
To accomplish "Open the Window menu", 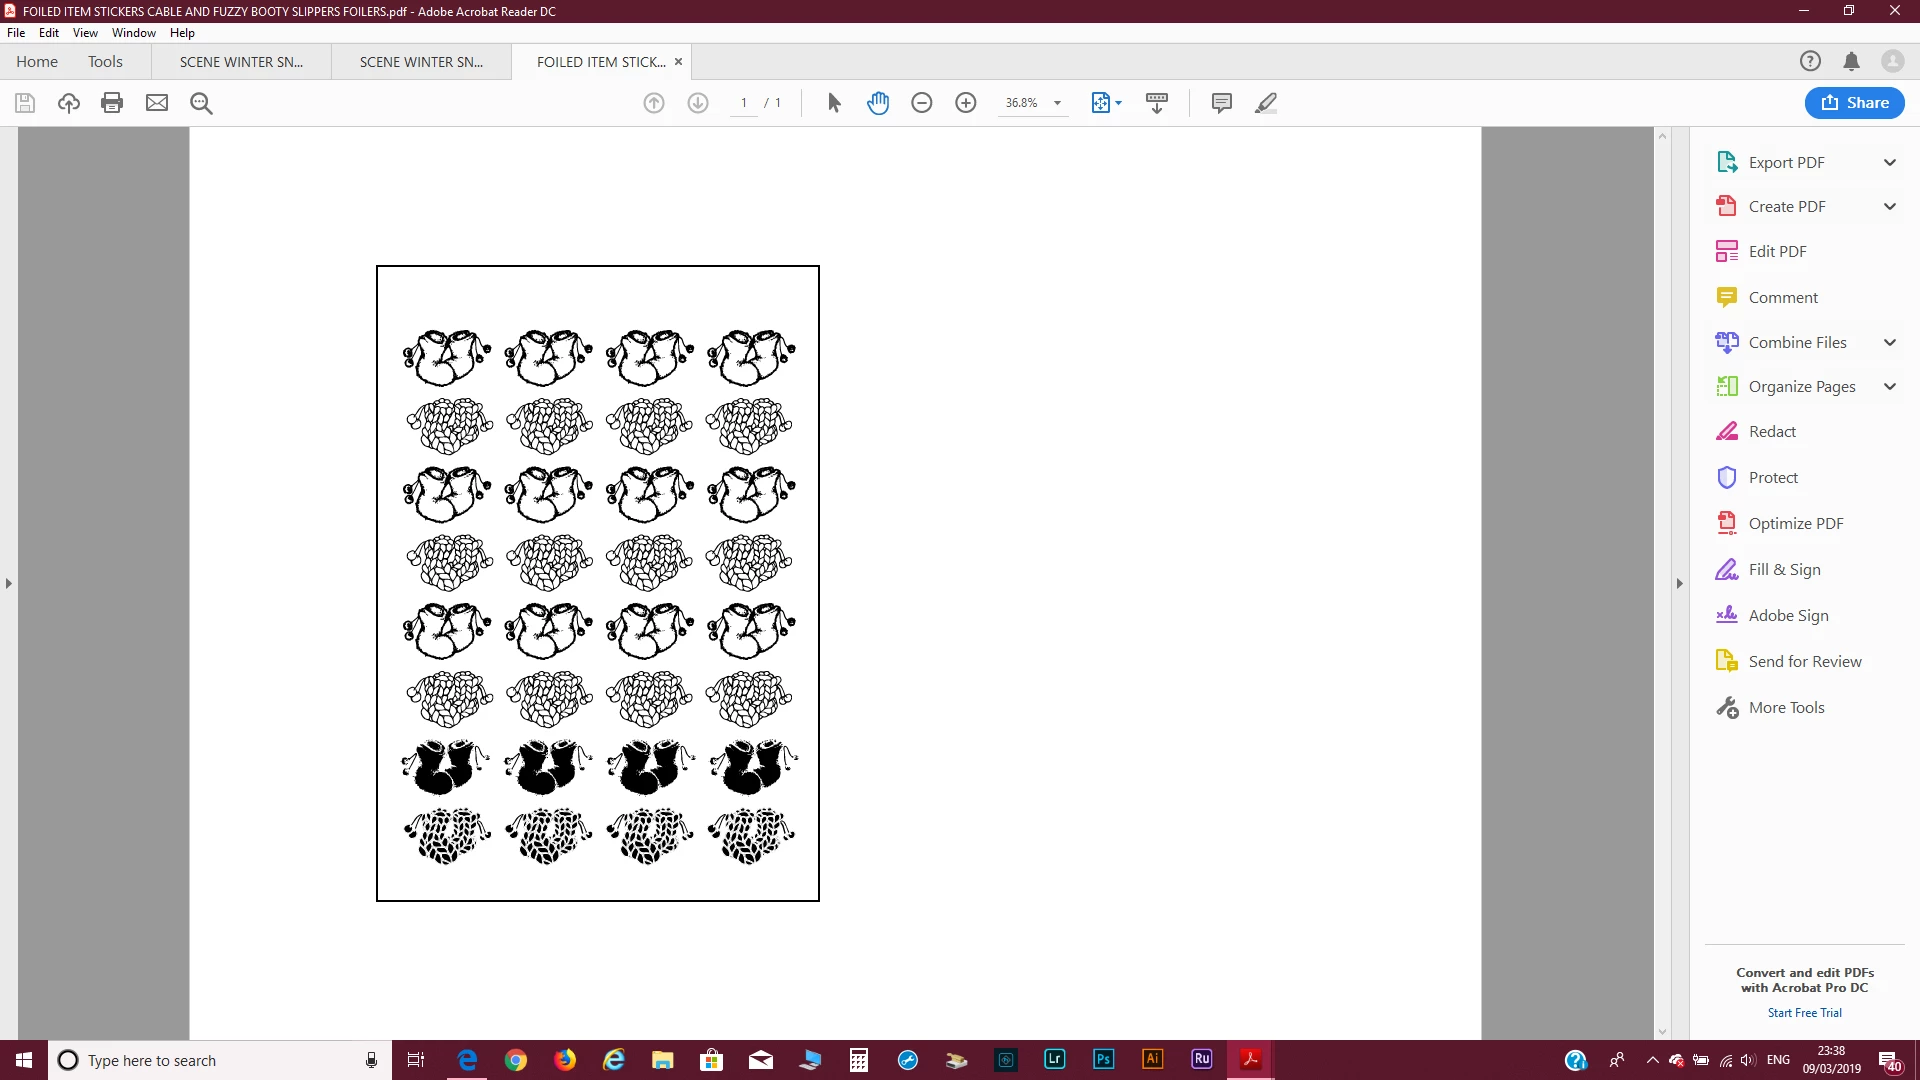I will (133, 32).
